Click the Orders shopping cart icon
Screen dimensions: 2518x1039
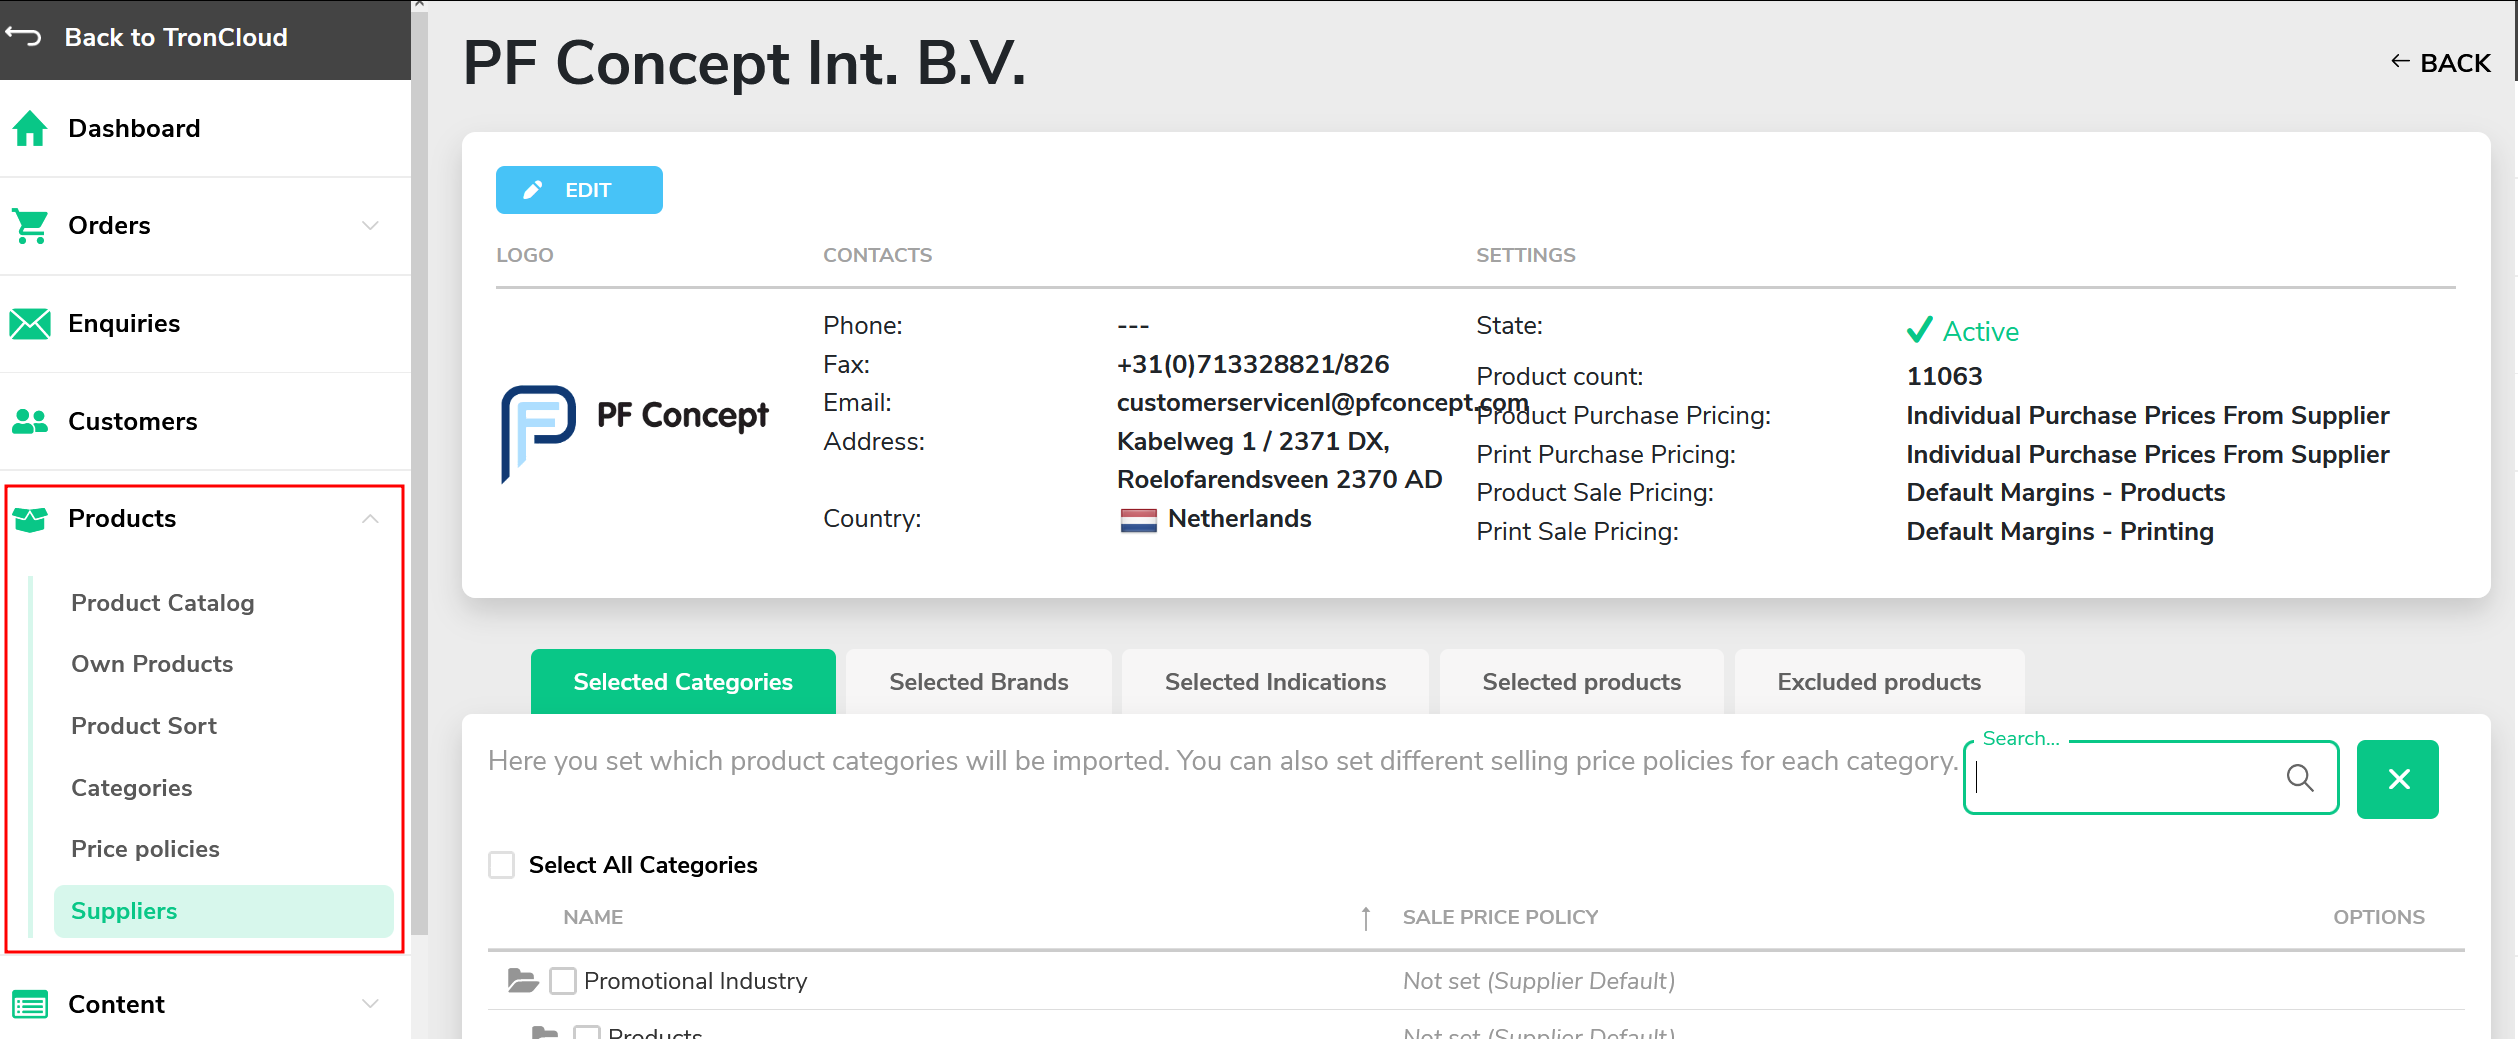pyautogui.click(x=30, y=226)
